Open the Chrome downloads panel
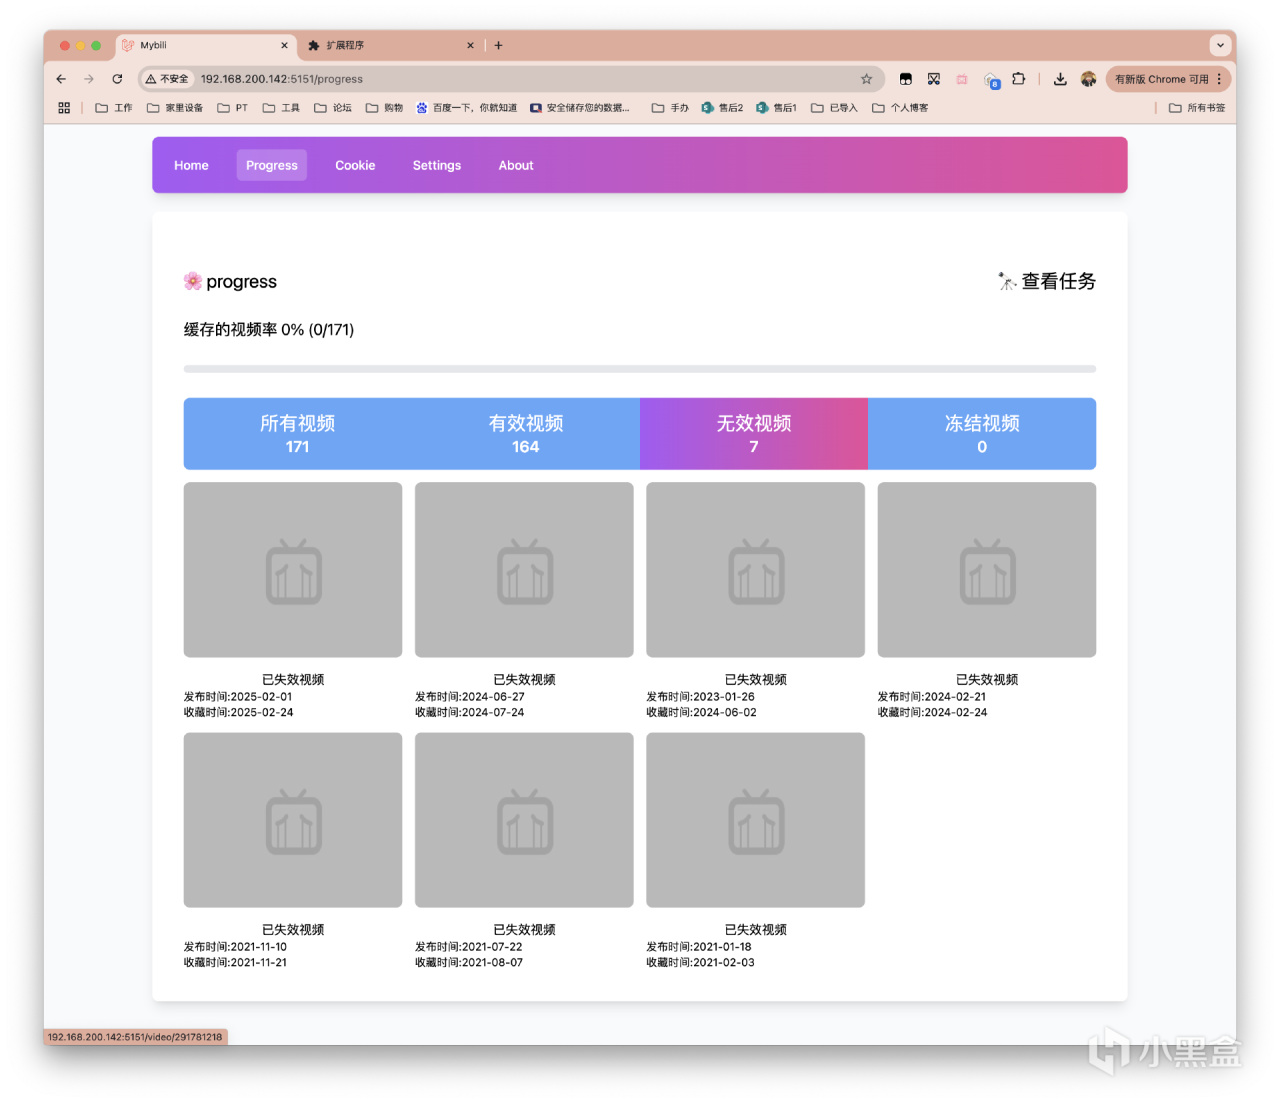Image resolution: width=1280 pixels, height=1103 pixels. (x=1060, y=79)
